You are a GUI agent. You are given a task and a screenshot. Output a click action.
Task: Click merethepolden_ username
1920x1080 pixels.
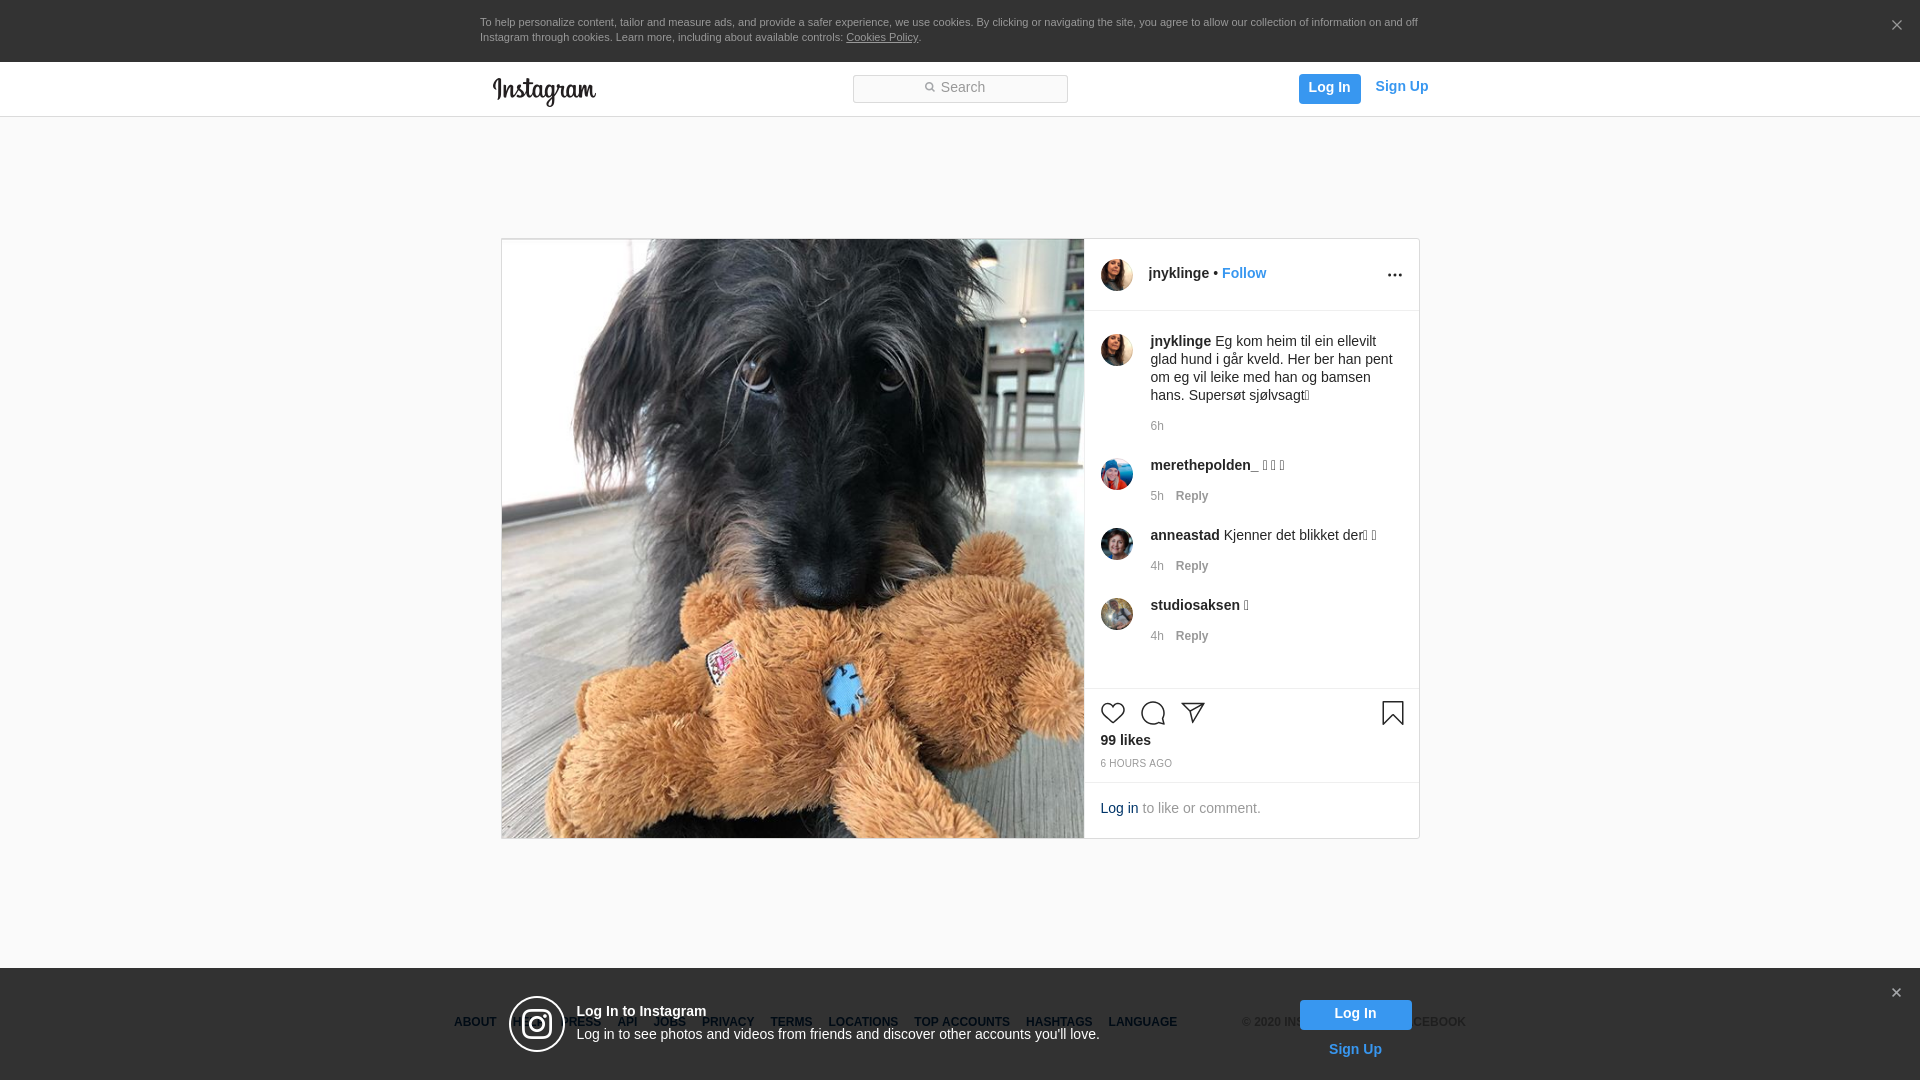1204,465
